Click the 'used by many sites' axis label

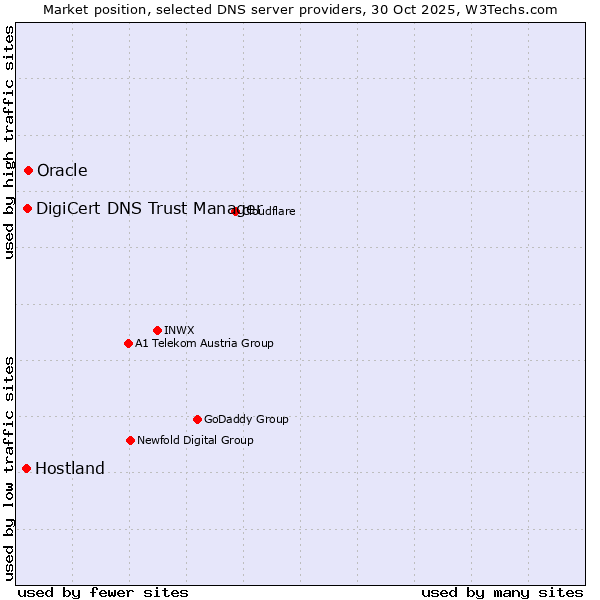point(502,592)
